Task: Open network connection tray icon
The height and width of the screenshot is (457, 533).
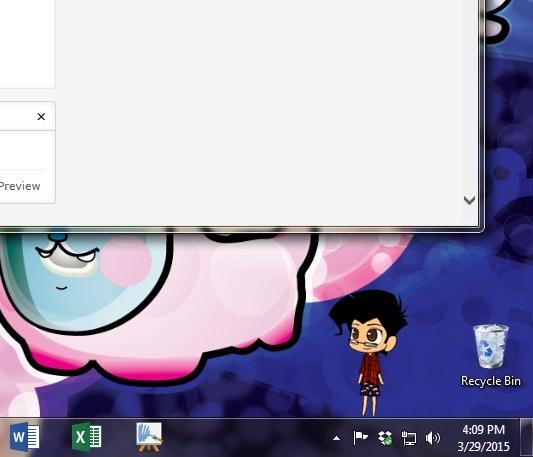Action: (x=409, y=438)
